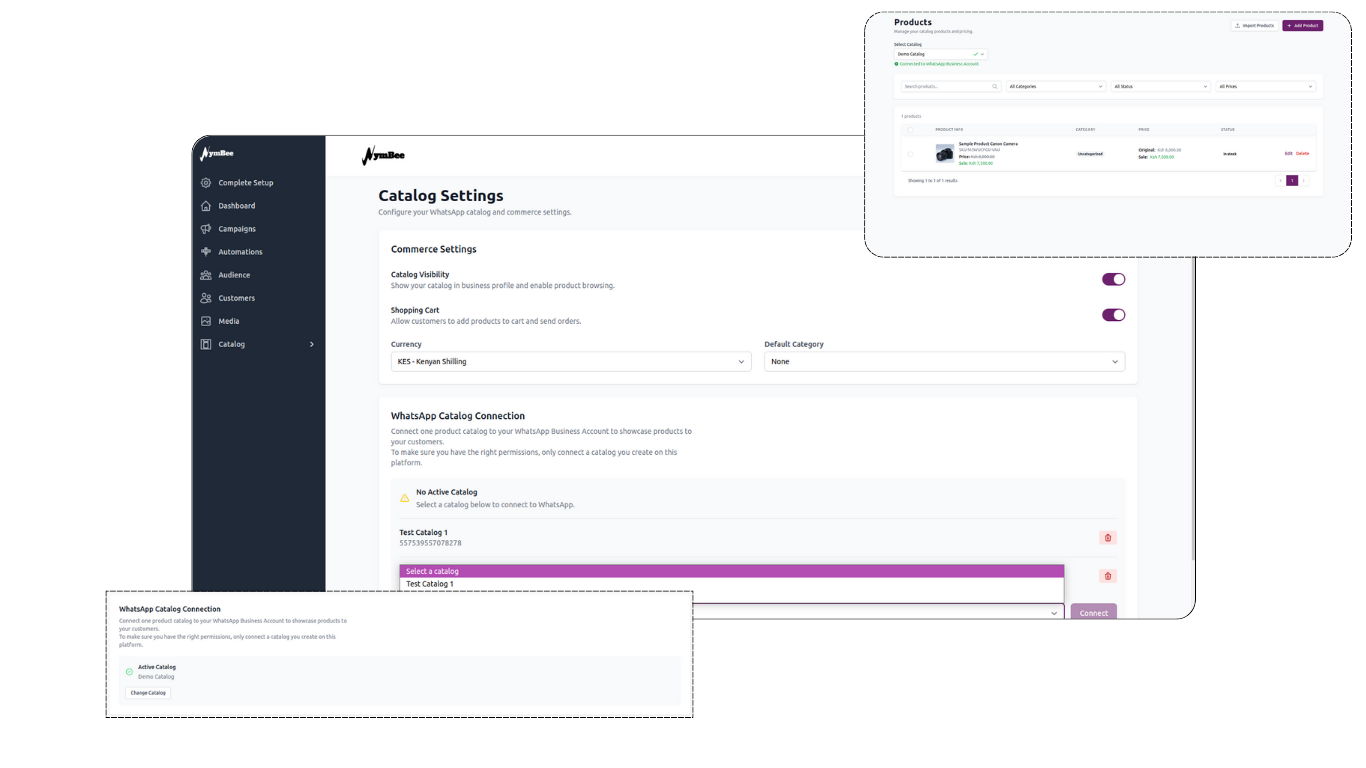Click the search magnifier in the products filter
The width and height of the screenshot is (1366, 768).
click(995, 86)
